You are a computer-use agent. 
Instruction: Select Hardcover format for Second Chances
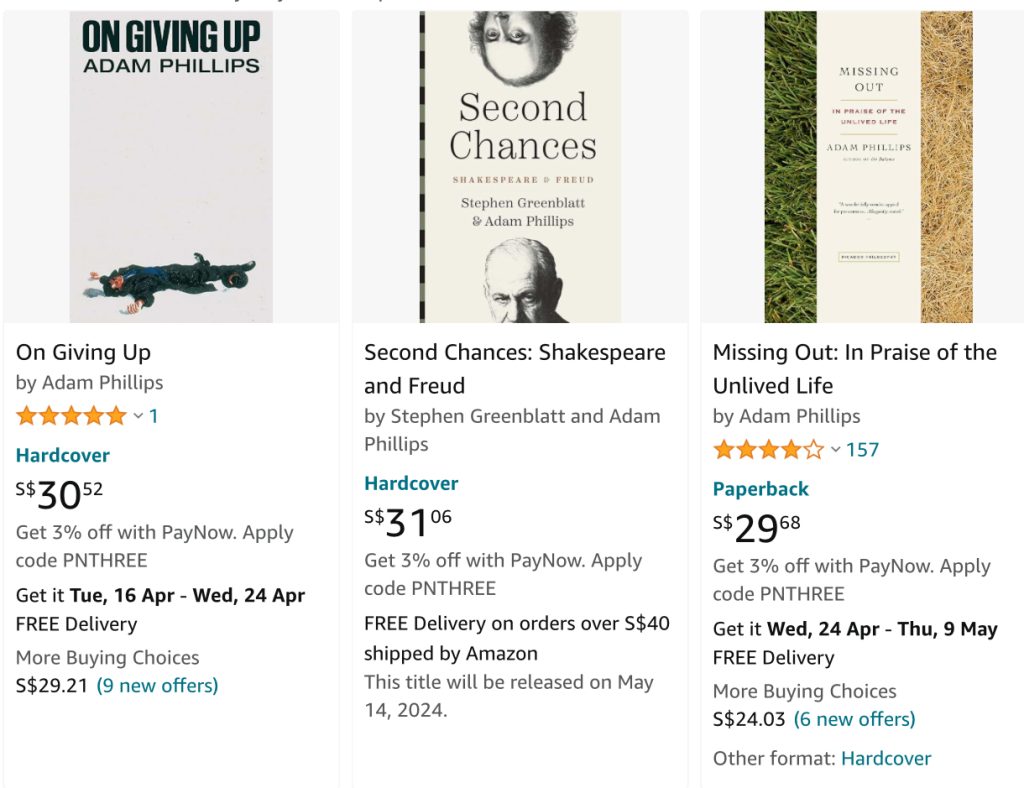[x=411, y=483]
